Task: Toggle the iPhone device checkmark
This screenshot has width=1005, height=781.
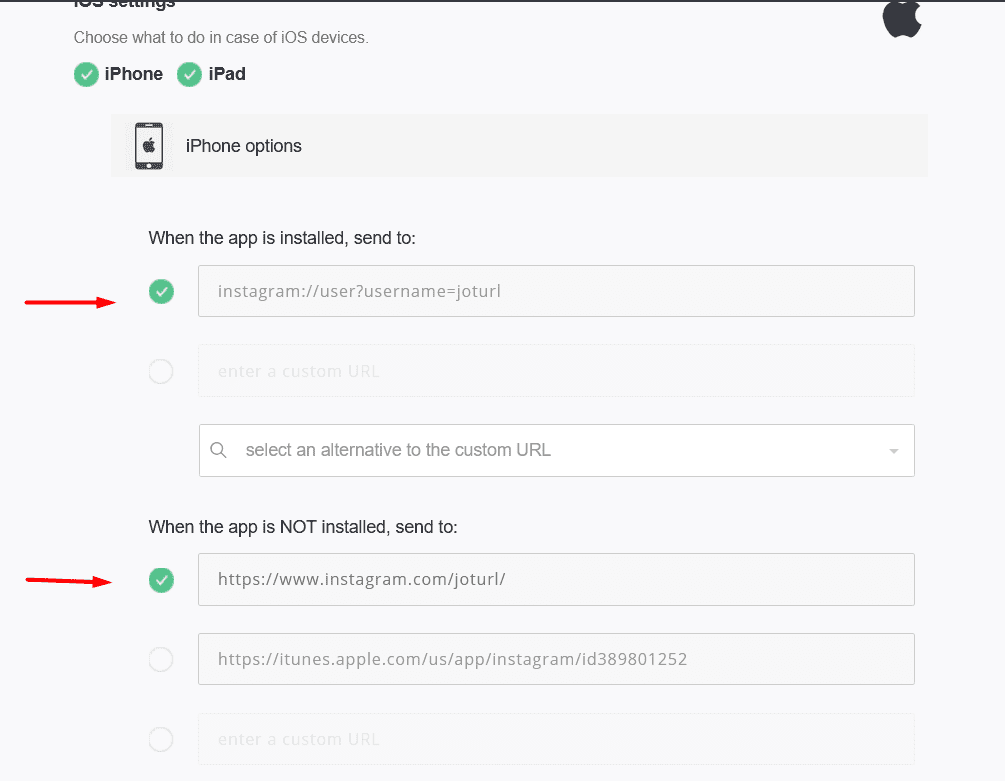Action: 86,74
